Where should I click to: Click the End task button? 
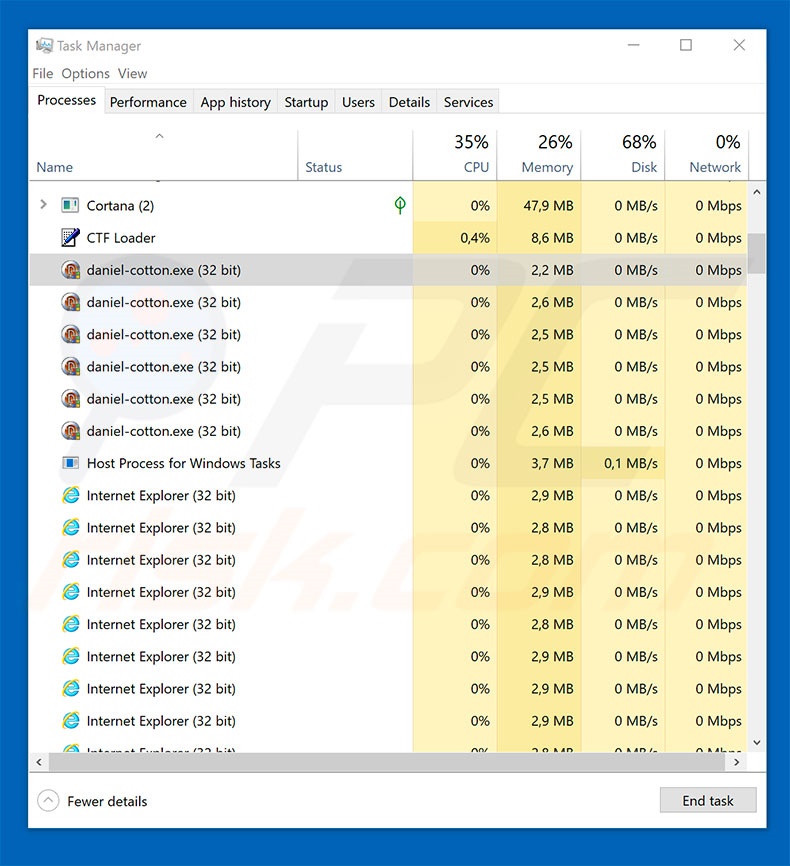point(708,800)
